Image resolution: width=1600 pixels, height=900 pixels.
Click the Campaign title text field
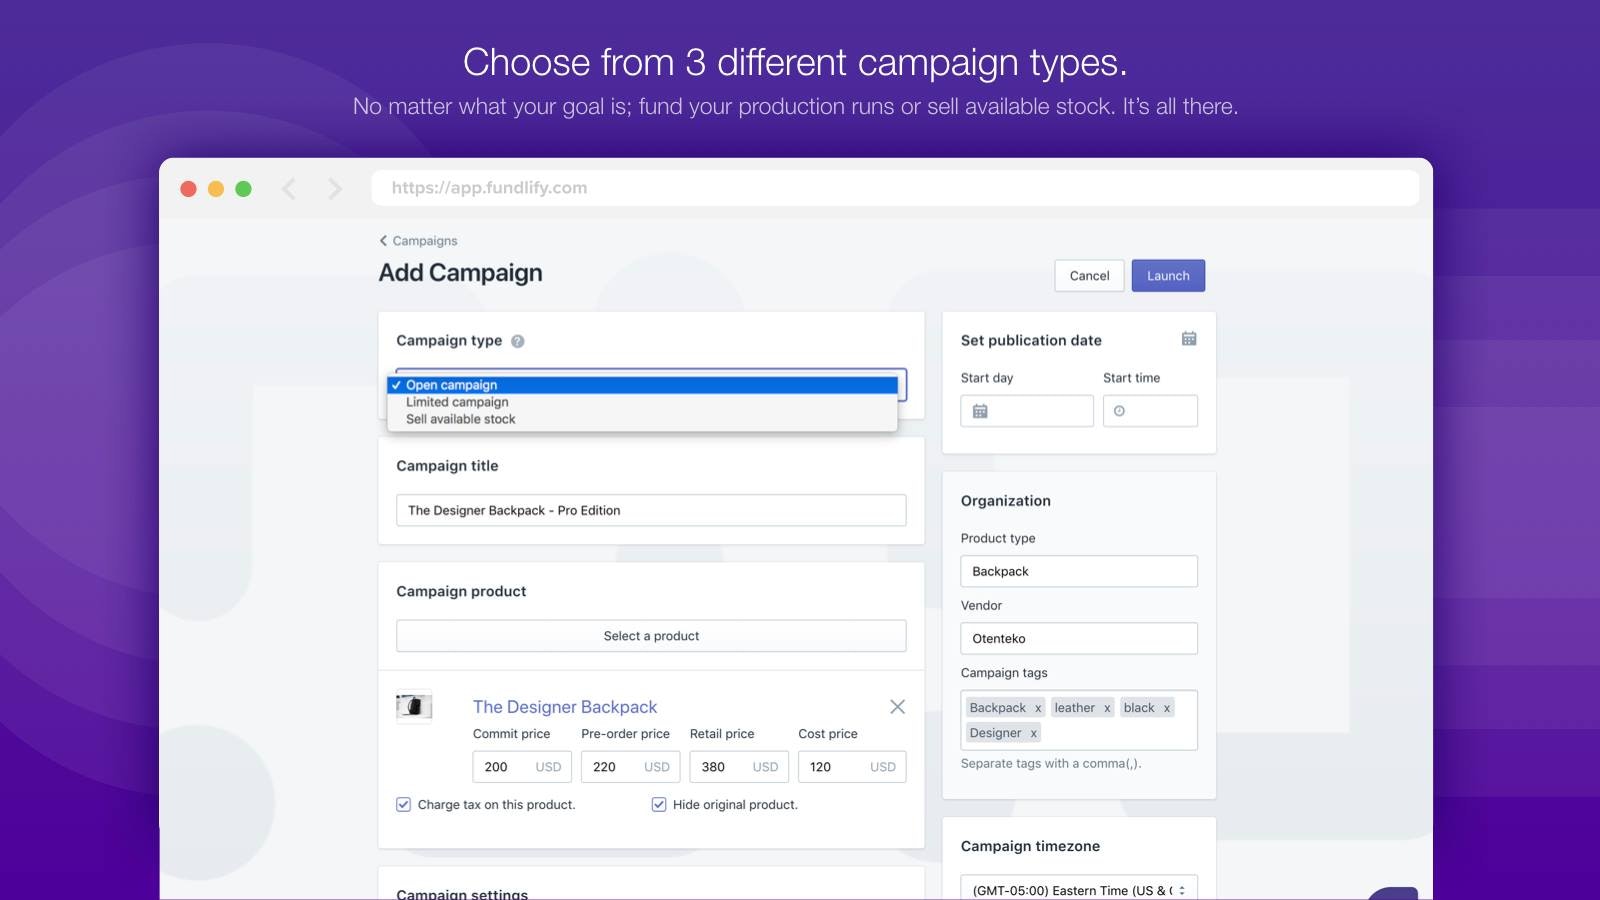coord(651,510)
